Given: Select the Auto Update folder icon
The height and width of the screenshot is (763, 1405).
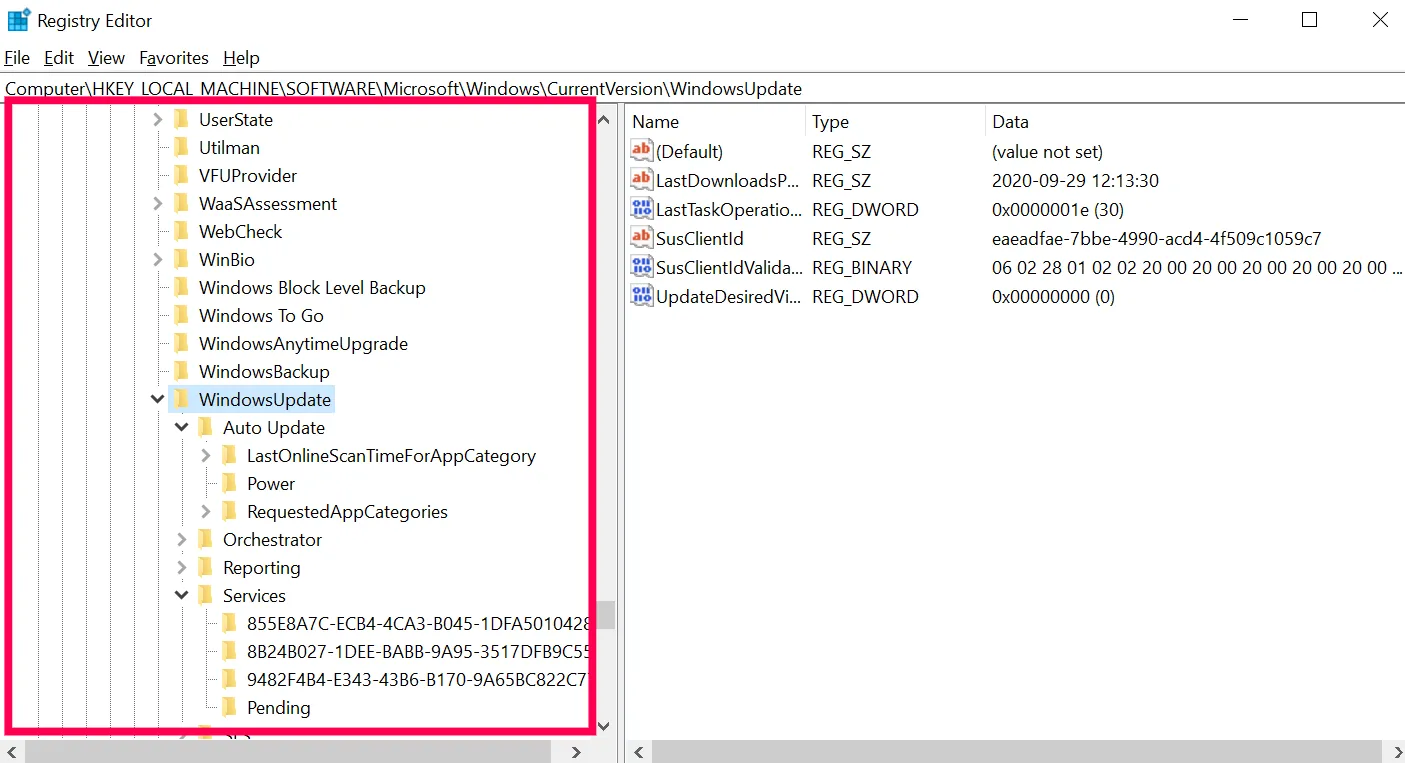Looking at the screenshot, I should coord(205,428).
